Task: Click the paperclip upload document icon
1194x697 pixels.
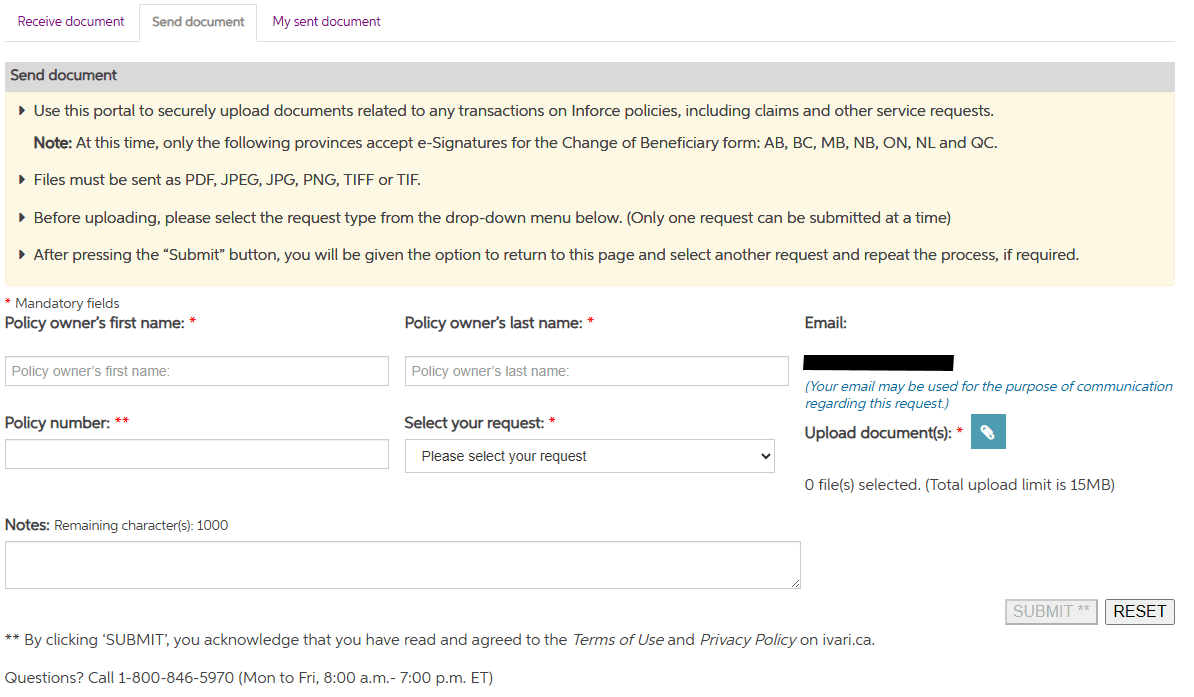Action: (987, 432)
